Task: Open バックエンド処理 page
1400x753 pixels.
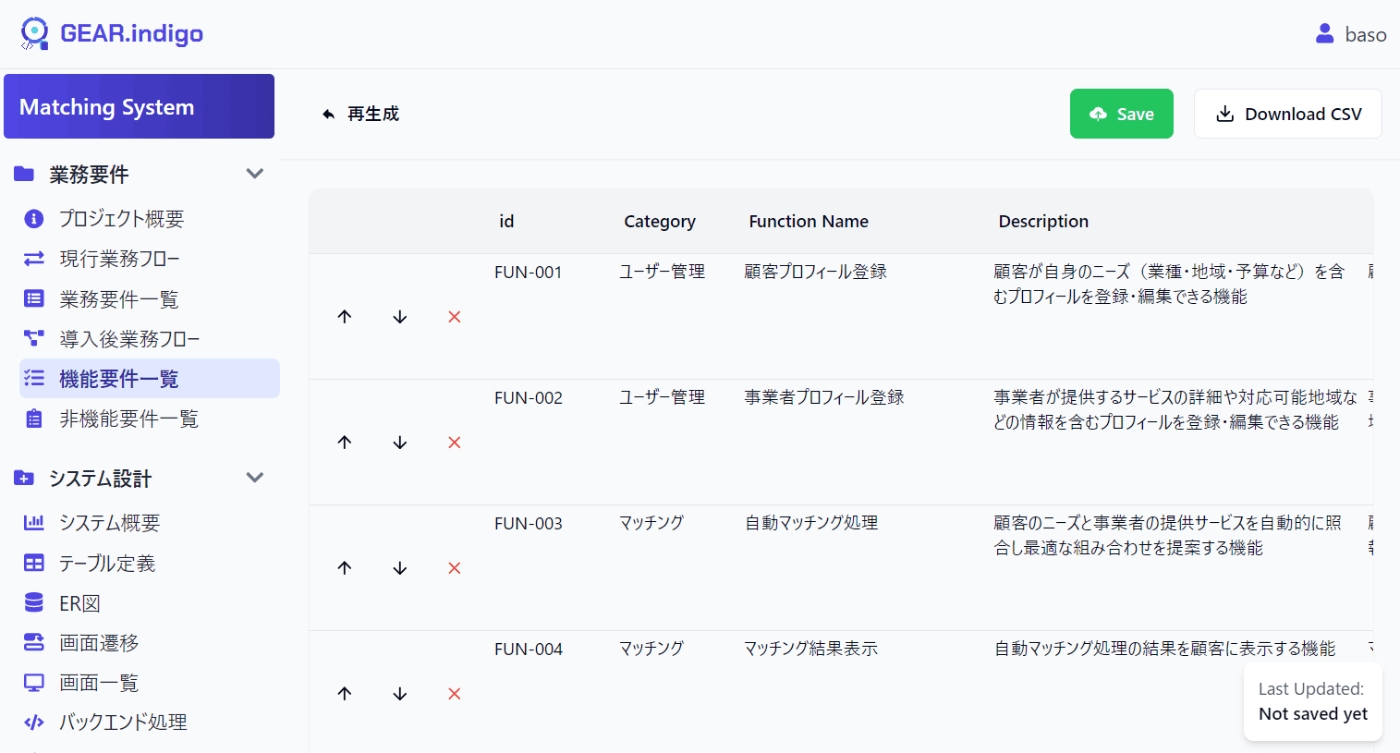Action: tap(123, 722)
